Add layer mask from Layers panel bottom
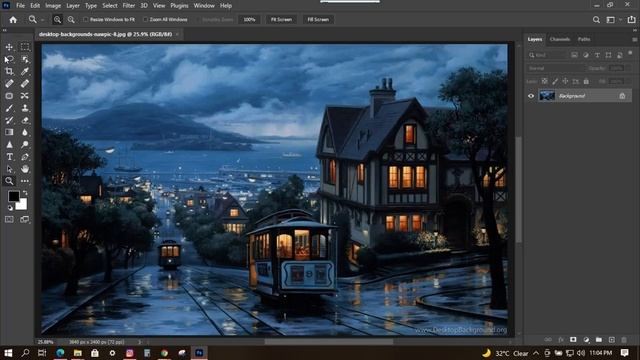This screenshot has height=360, width=640. tap(573, 340)
